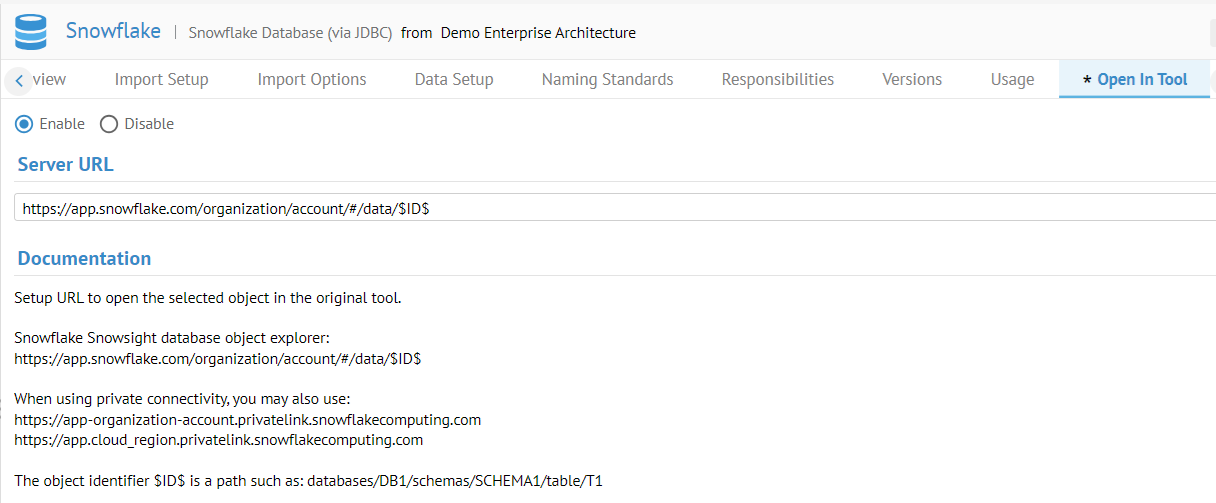Switch to the Import Setup tab

pos(161,80)
